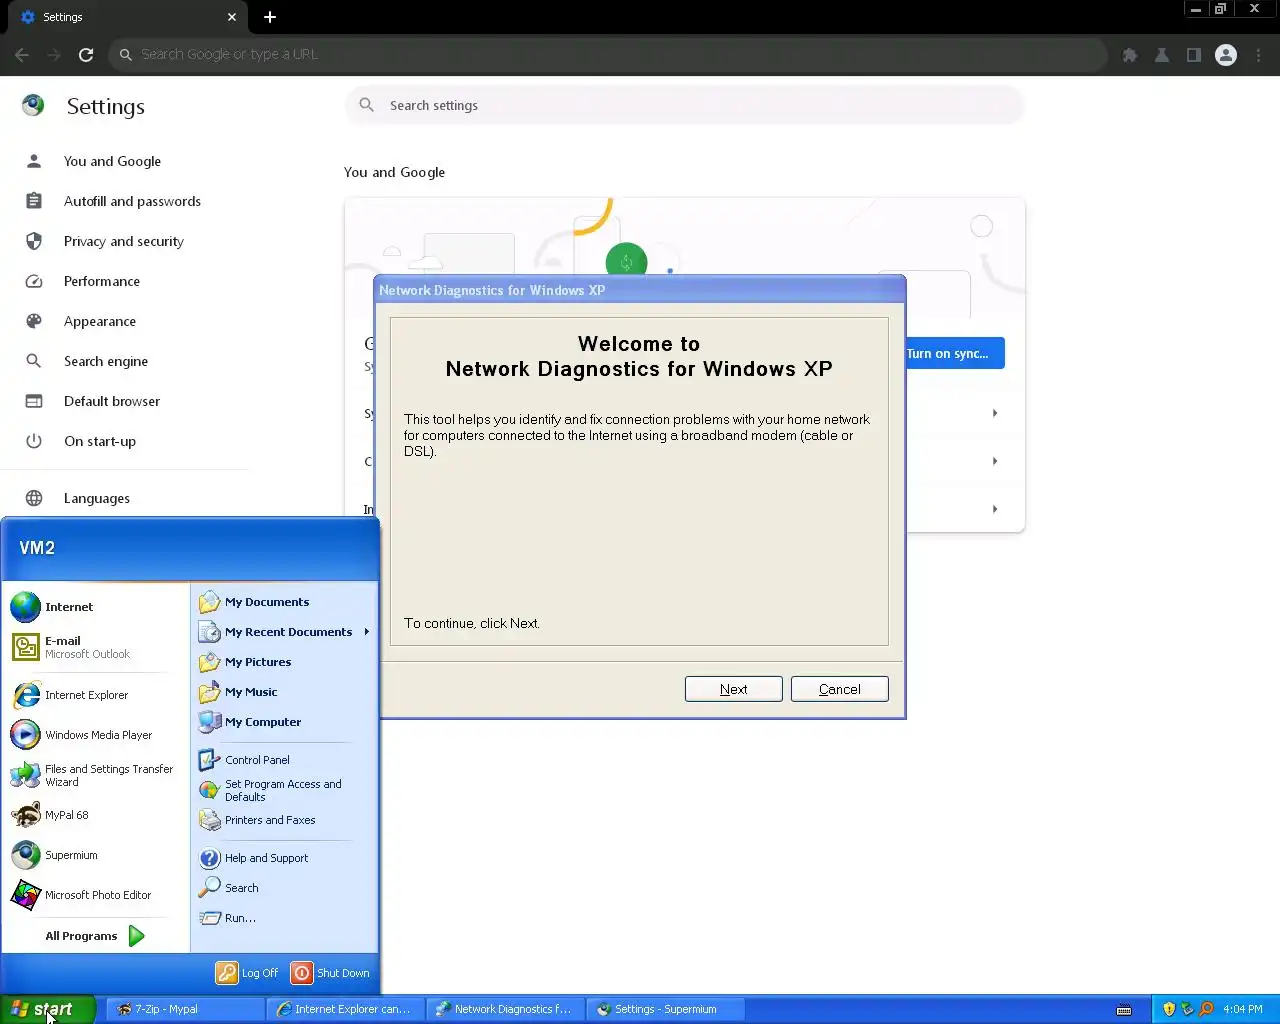Open the extensions puzzle icon

click(1130, 55)
